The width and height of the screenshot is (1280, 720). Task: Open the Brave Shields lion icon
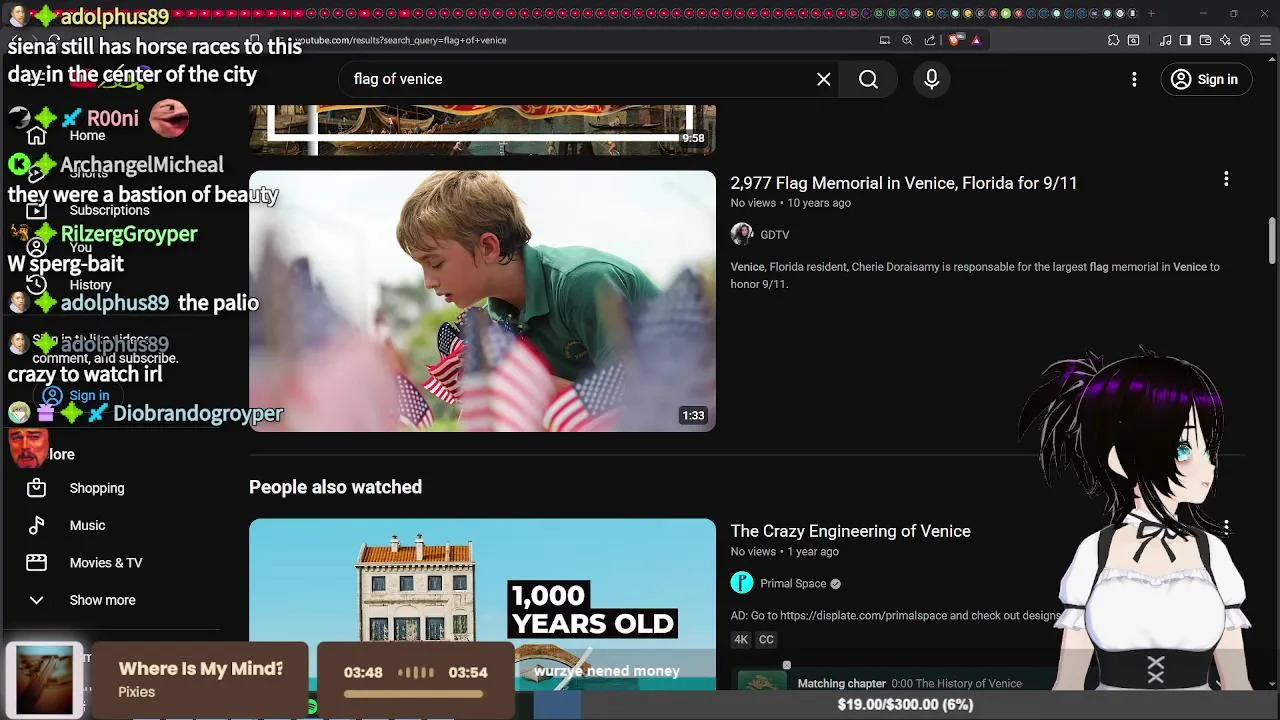click(955, 40)
